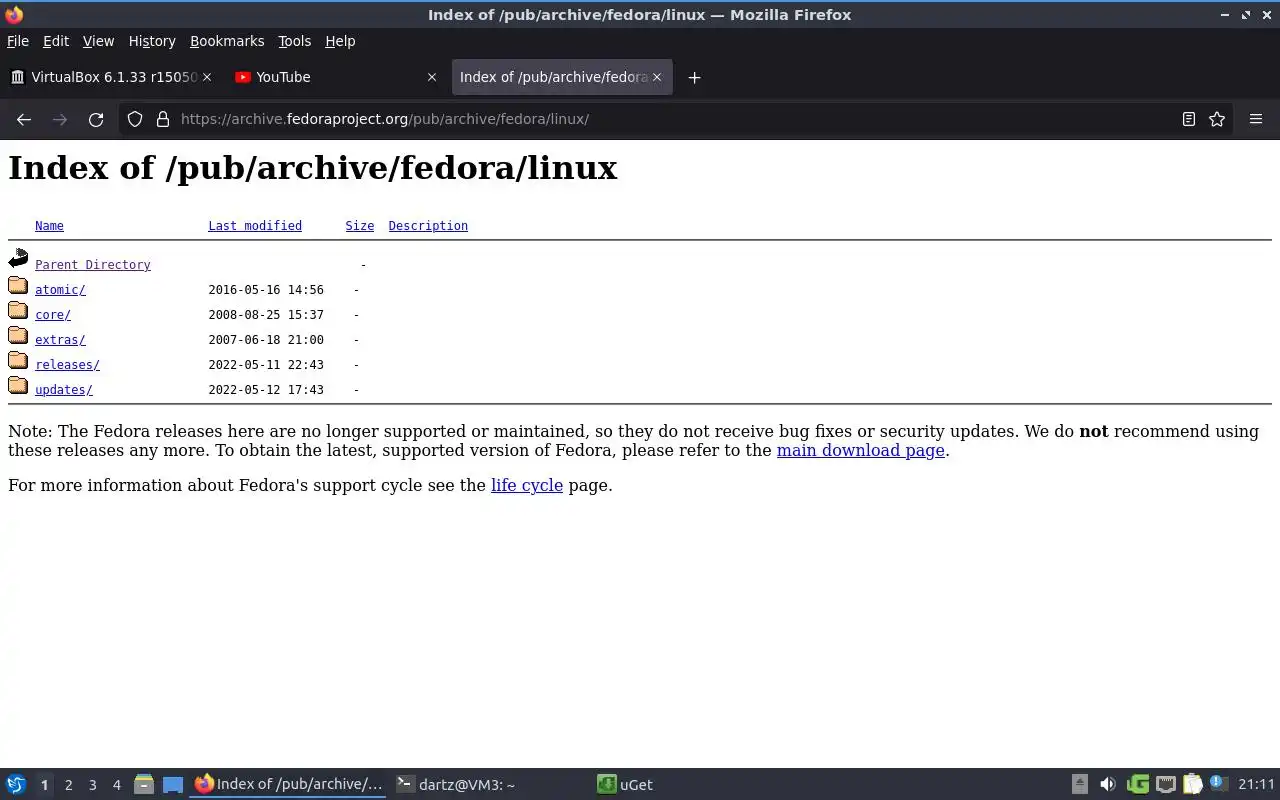Click the Parent Directory back-arrow icon

(18, 259)
